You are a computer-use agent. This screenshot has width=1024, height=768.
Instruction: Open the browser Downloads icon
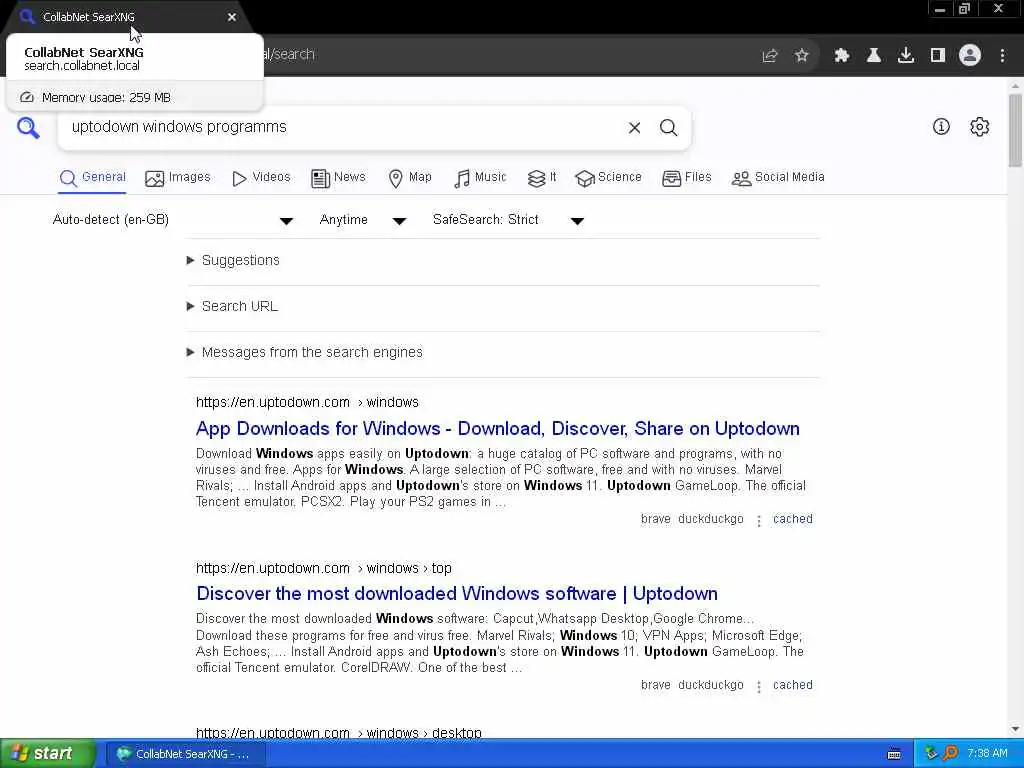[906, 56]
